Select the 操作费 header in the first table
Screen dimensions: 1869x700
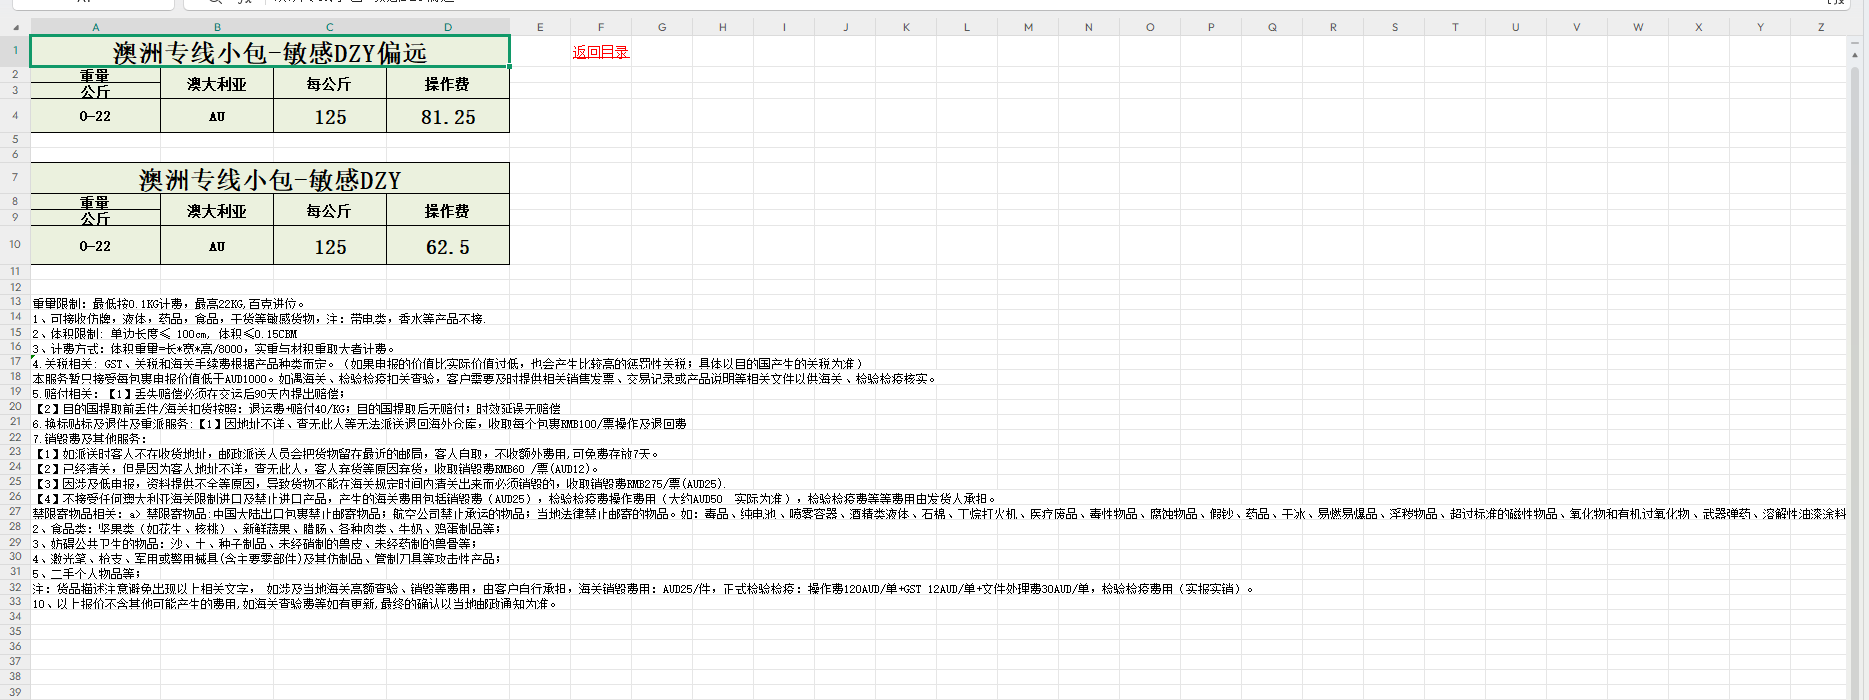pos(447,84)
